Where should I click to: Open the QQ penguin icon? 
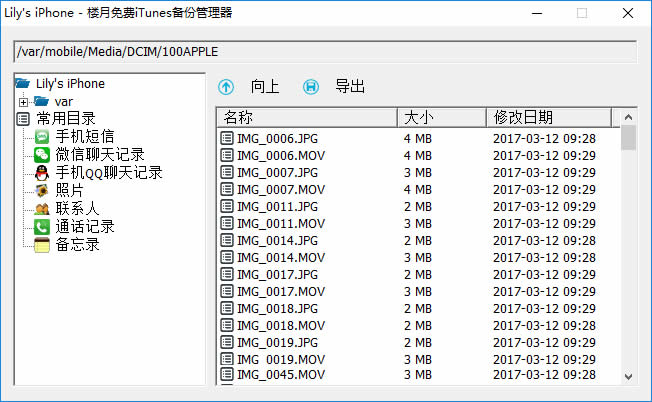[42, 173]
